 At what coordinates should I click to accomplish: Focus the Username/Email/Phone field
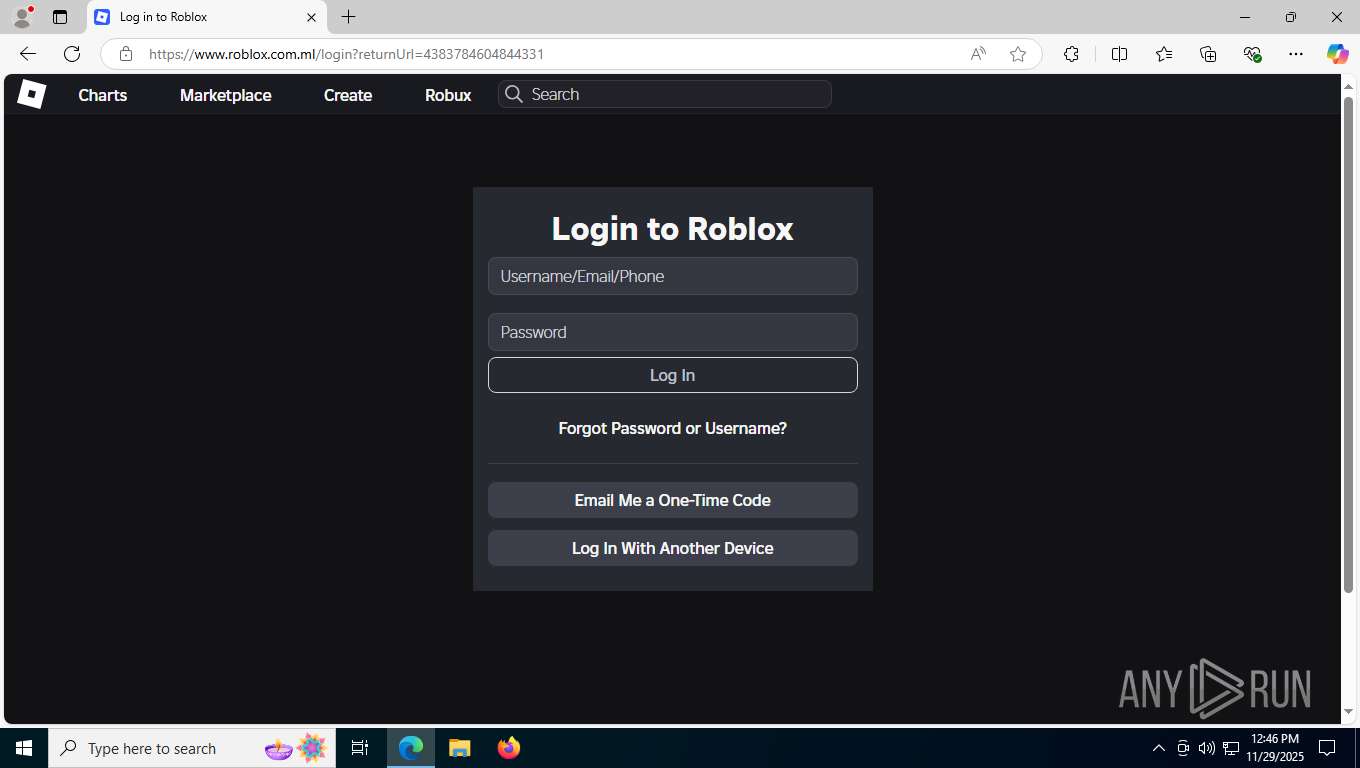tap(673, 276)
